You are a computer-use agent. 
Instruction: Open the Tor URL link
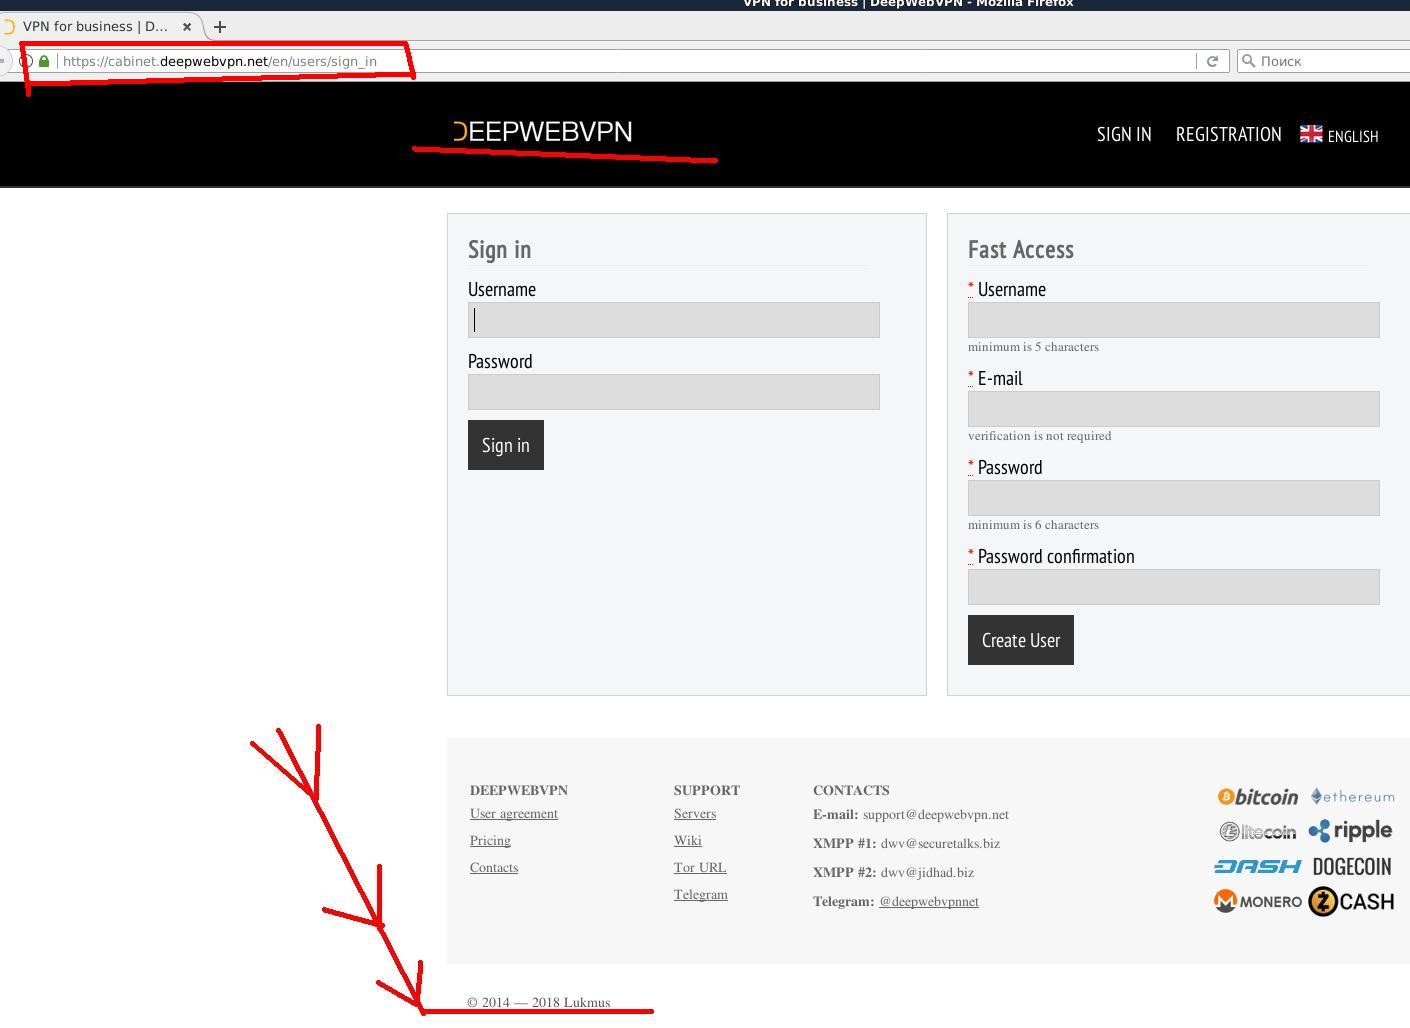coord(700,868)
